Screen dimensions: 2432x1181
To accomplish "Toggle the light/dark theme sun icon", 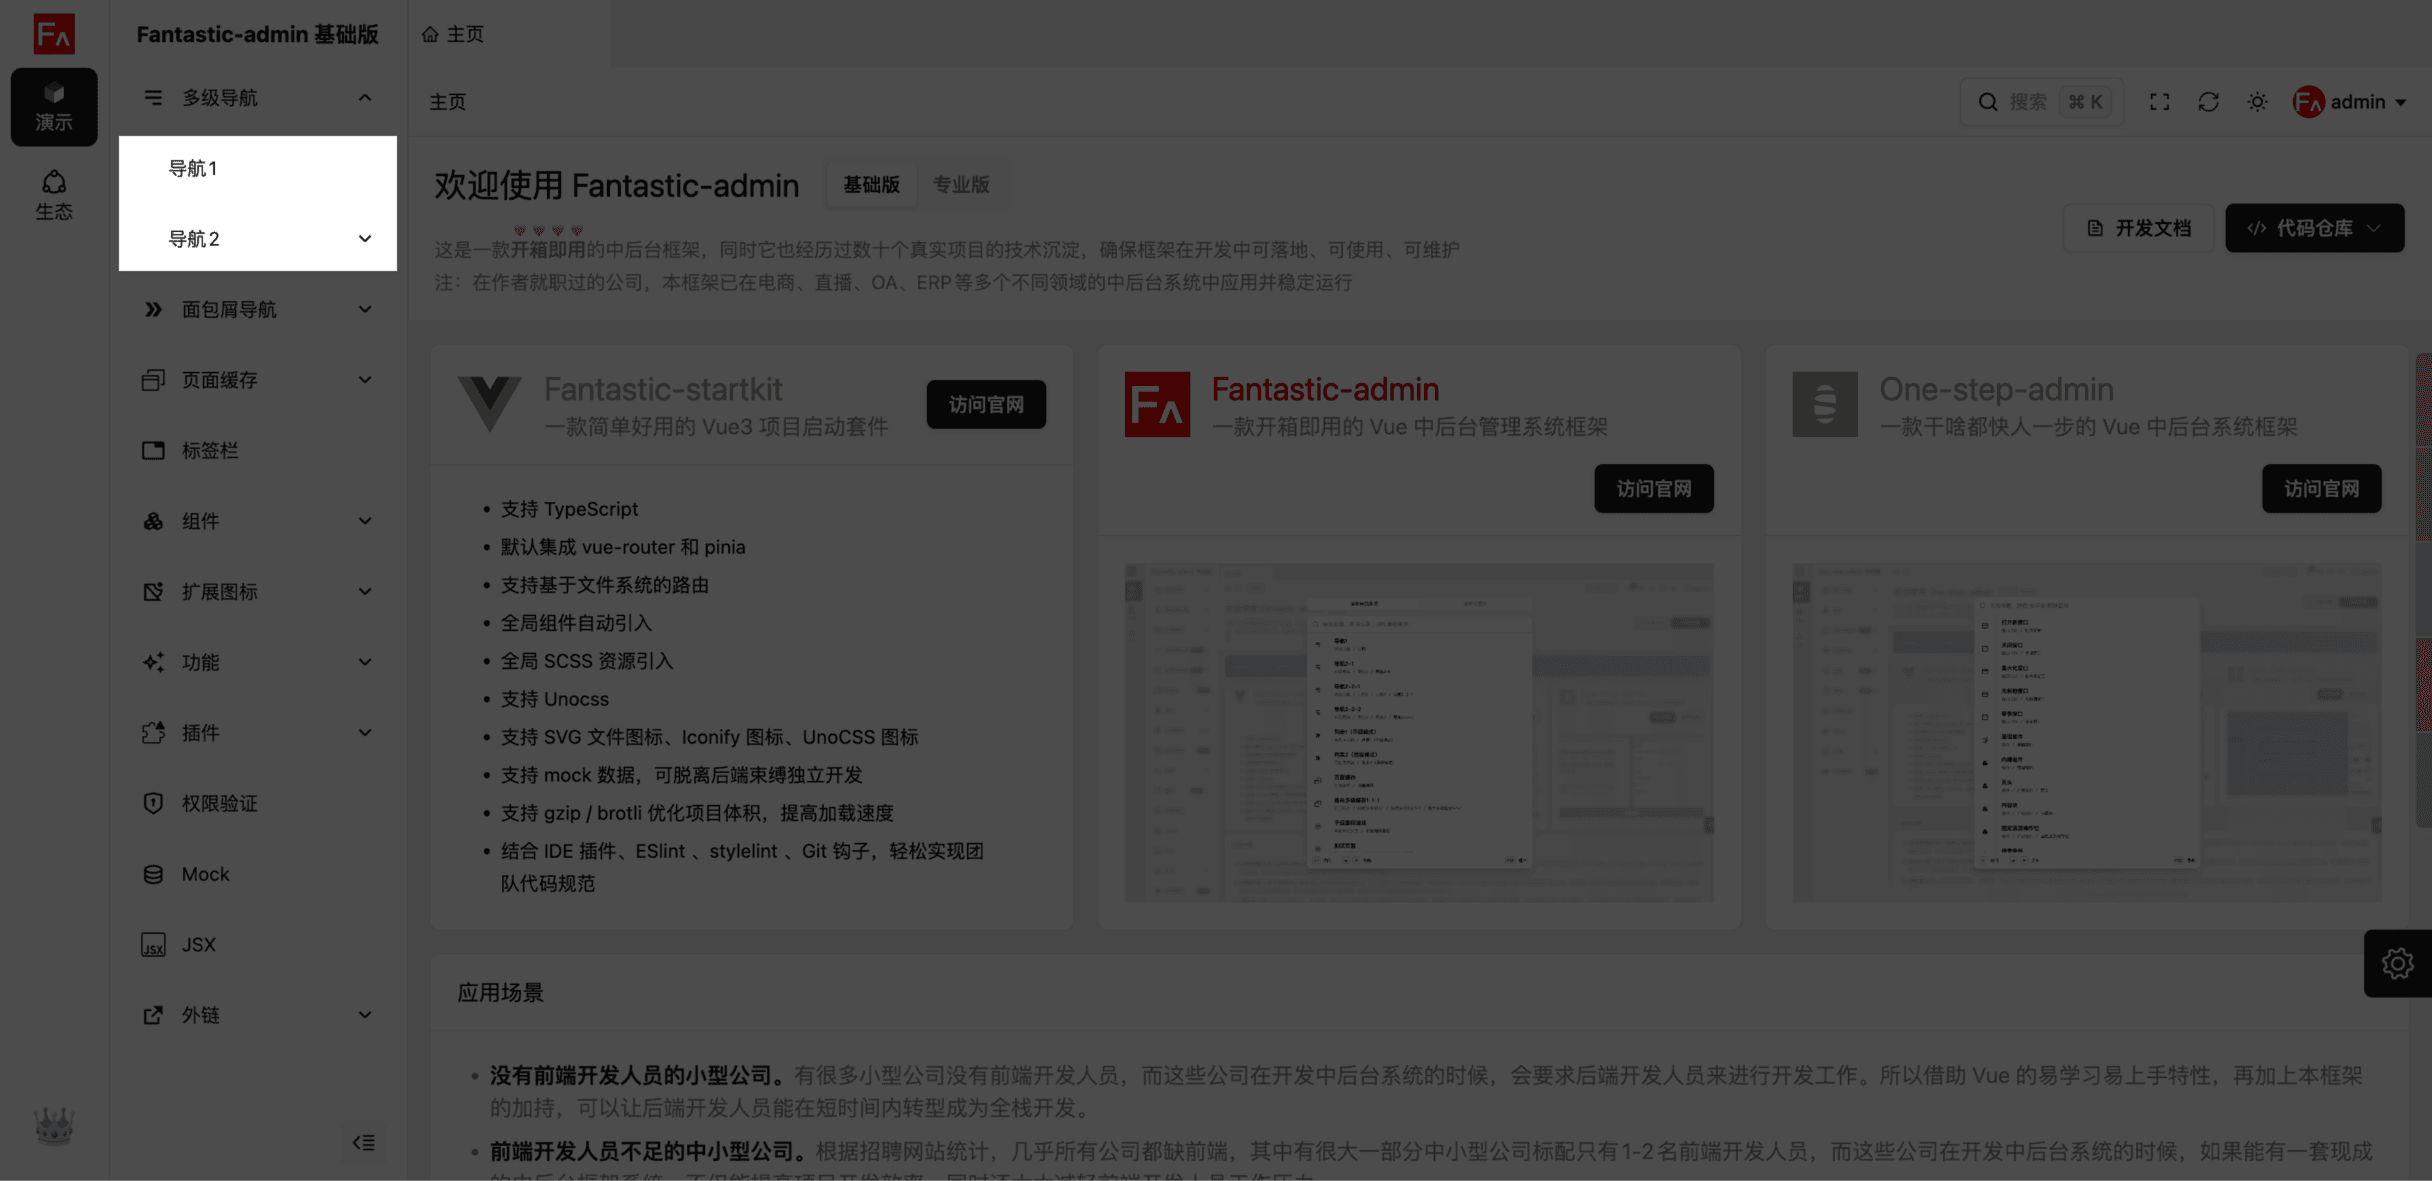I will [2257, 102].
